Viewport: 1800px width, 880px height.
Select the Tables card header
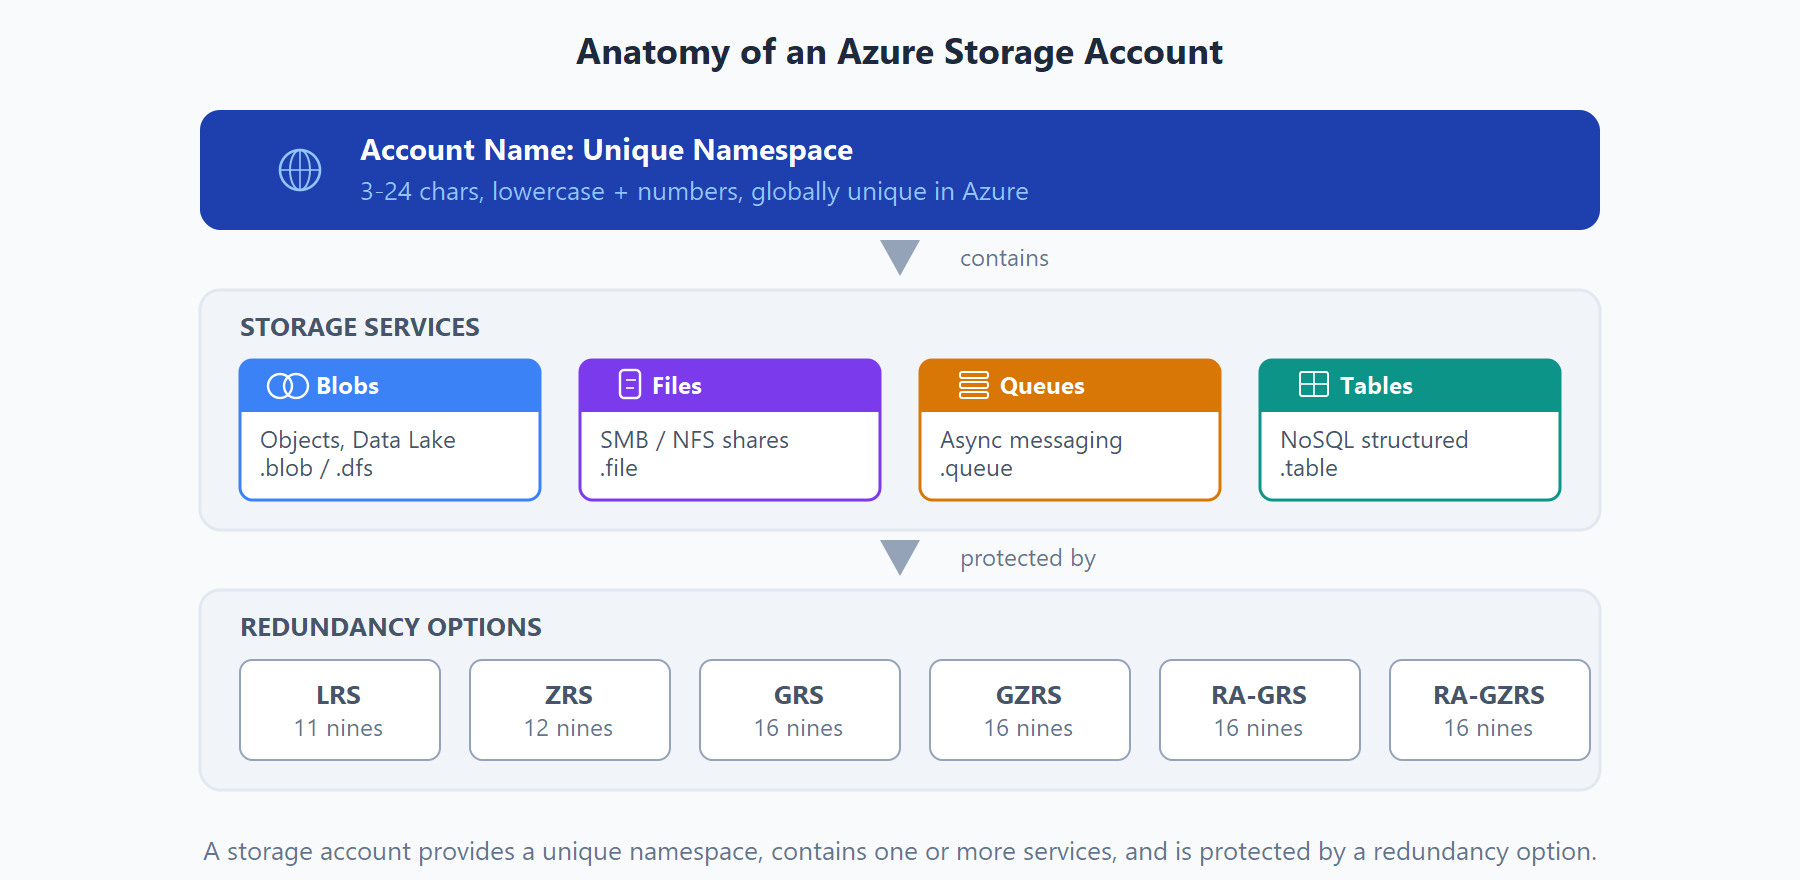pos(1410,386)
